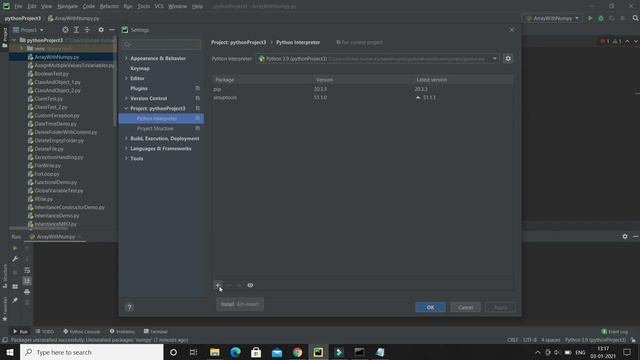Click the Expand All icon in Project panel
Image resolution: width=640 pixels, height=360 pixels.
pyautogui.click(x=76, y=30)
